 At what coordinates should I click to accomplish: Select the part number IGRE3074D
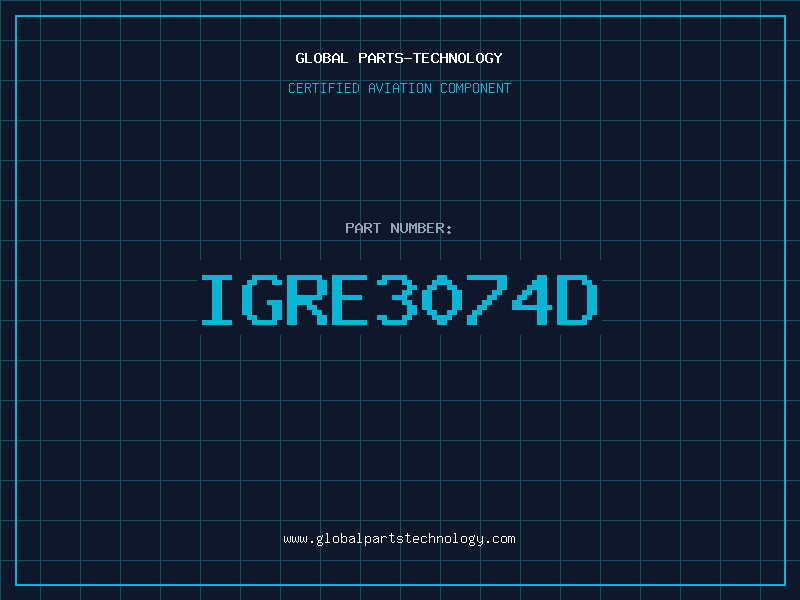click(x=399, y=300)
